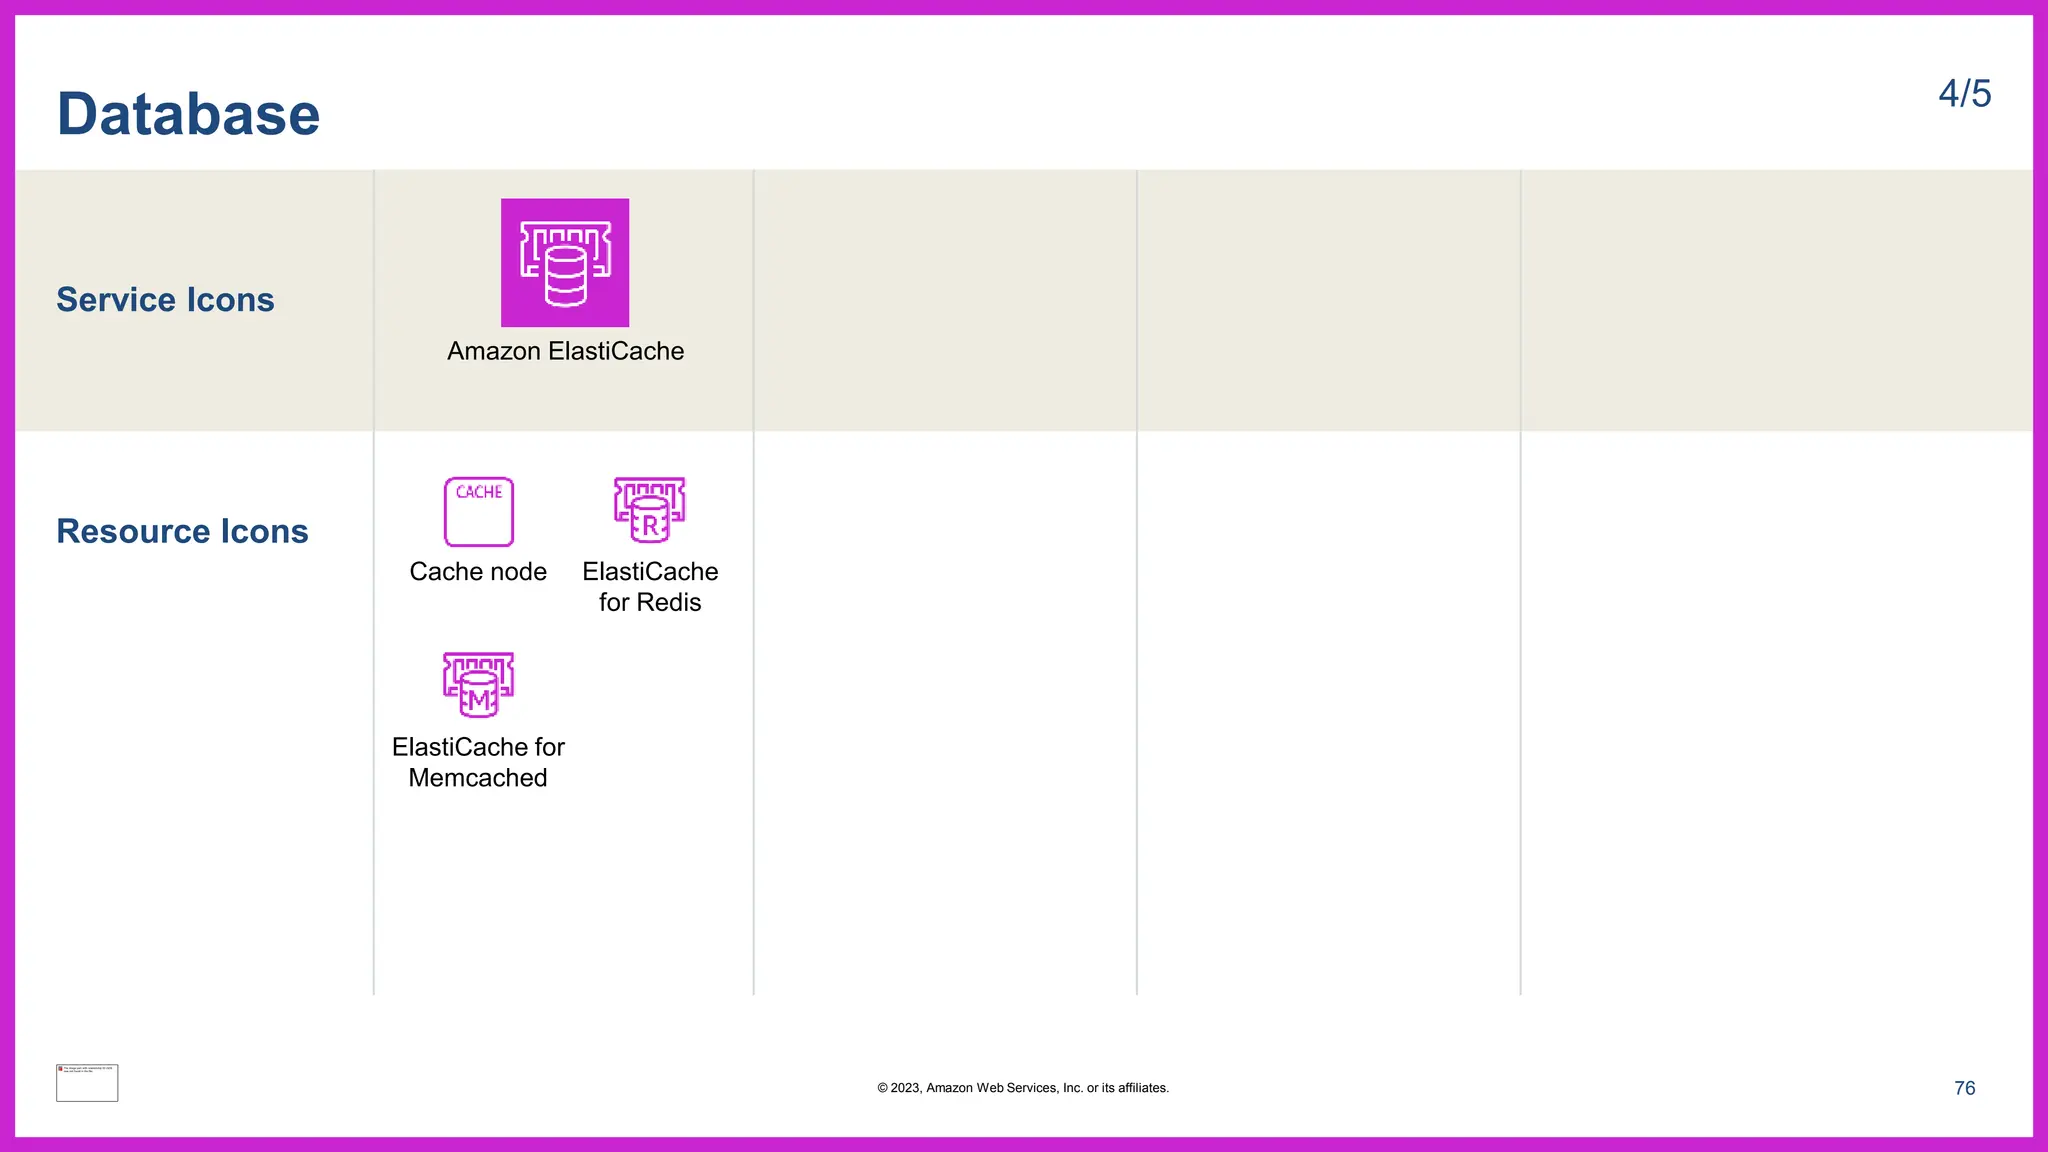Click the ElastiCache for Redis label

[x=650, y=587]
